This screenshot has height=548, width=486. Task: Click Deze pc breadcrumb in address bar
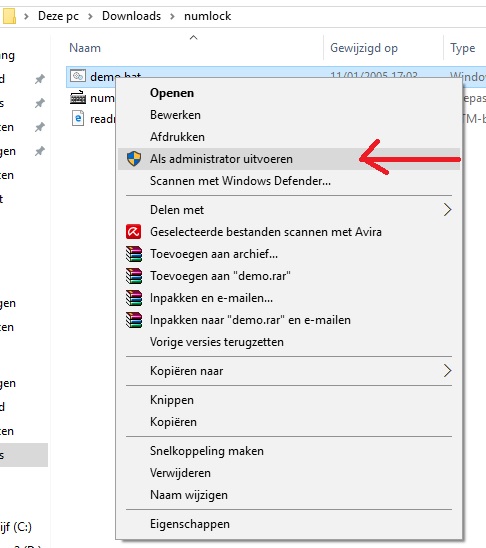click(x=58, y=16)
